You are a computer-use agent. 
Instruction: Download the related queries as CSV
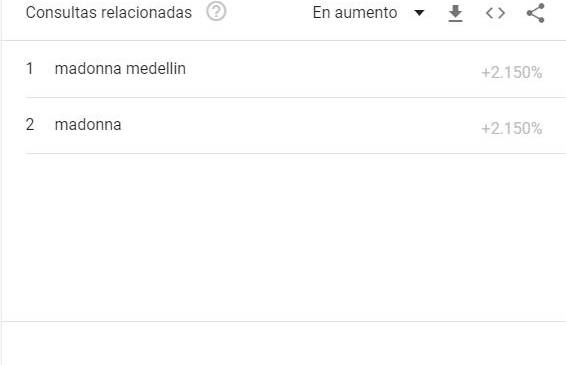(456, 13)
